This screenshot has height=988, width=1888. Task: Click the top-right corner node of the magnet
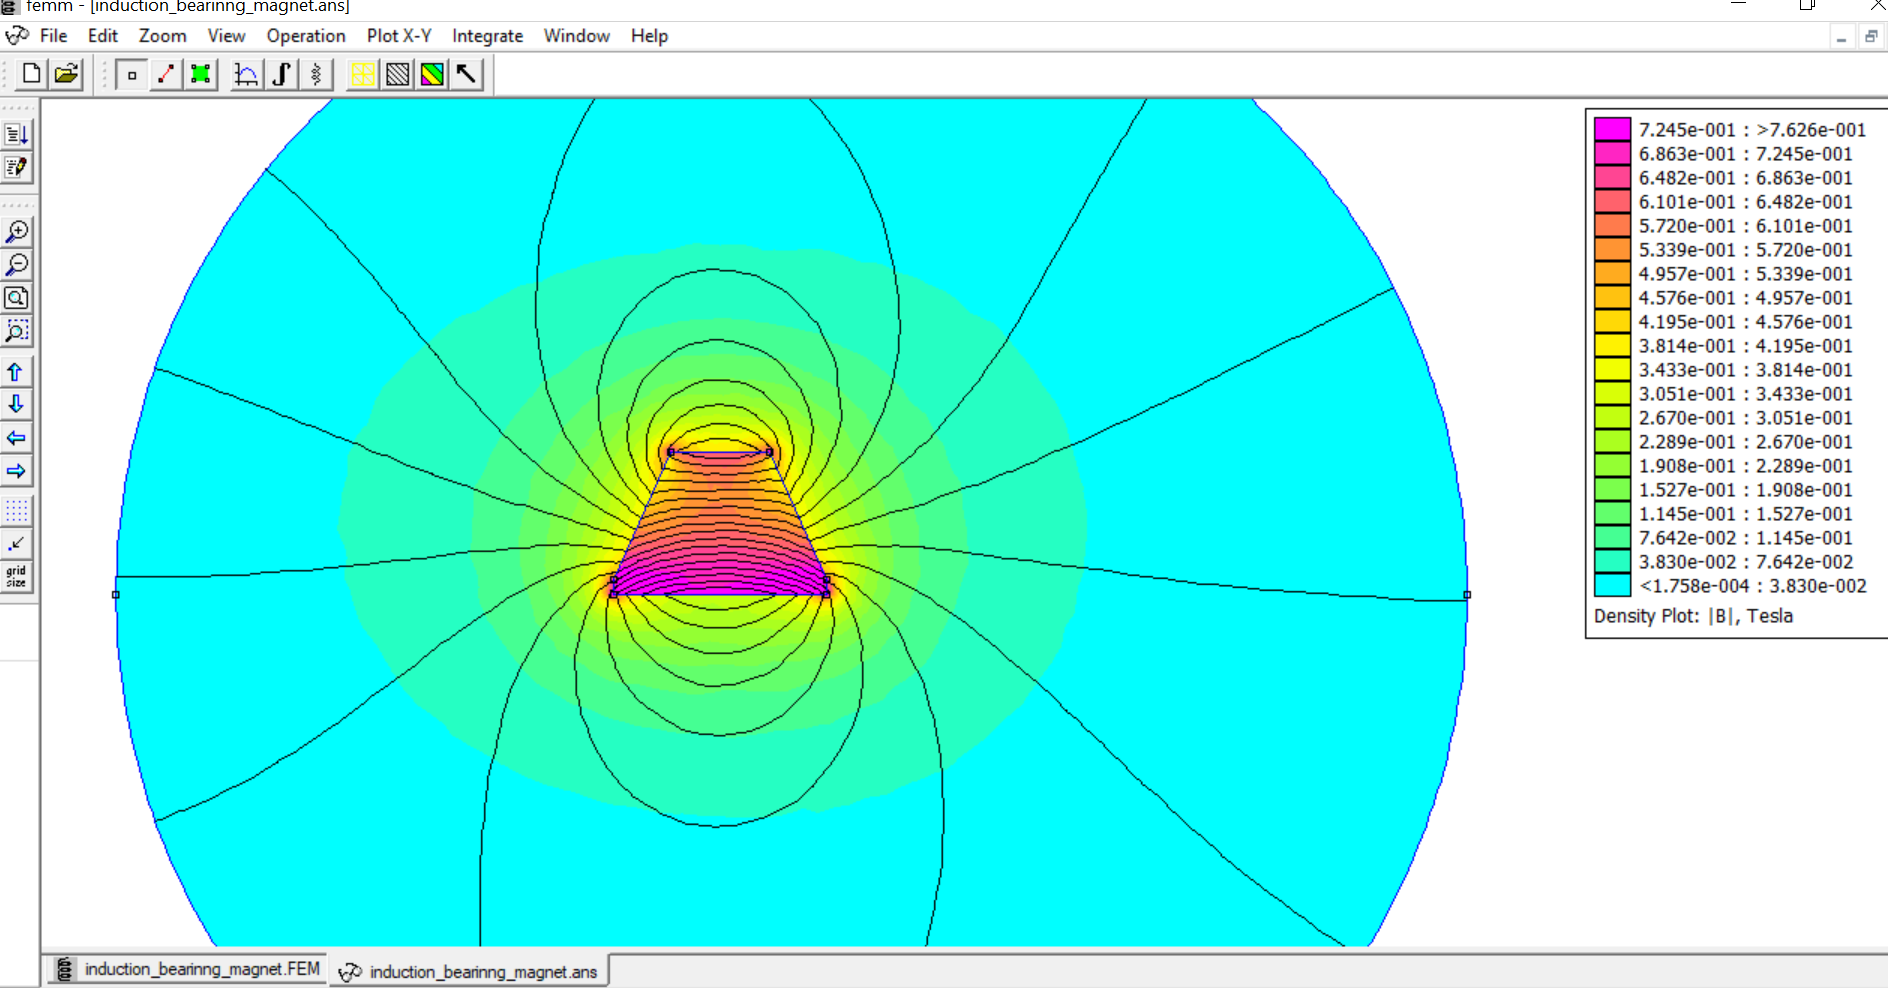click(x=770, y=452)
